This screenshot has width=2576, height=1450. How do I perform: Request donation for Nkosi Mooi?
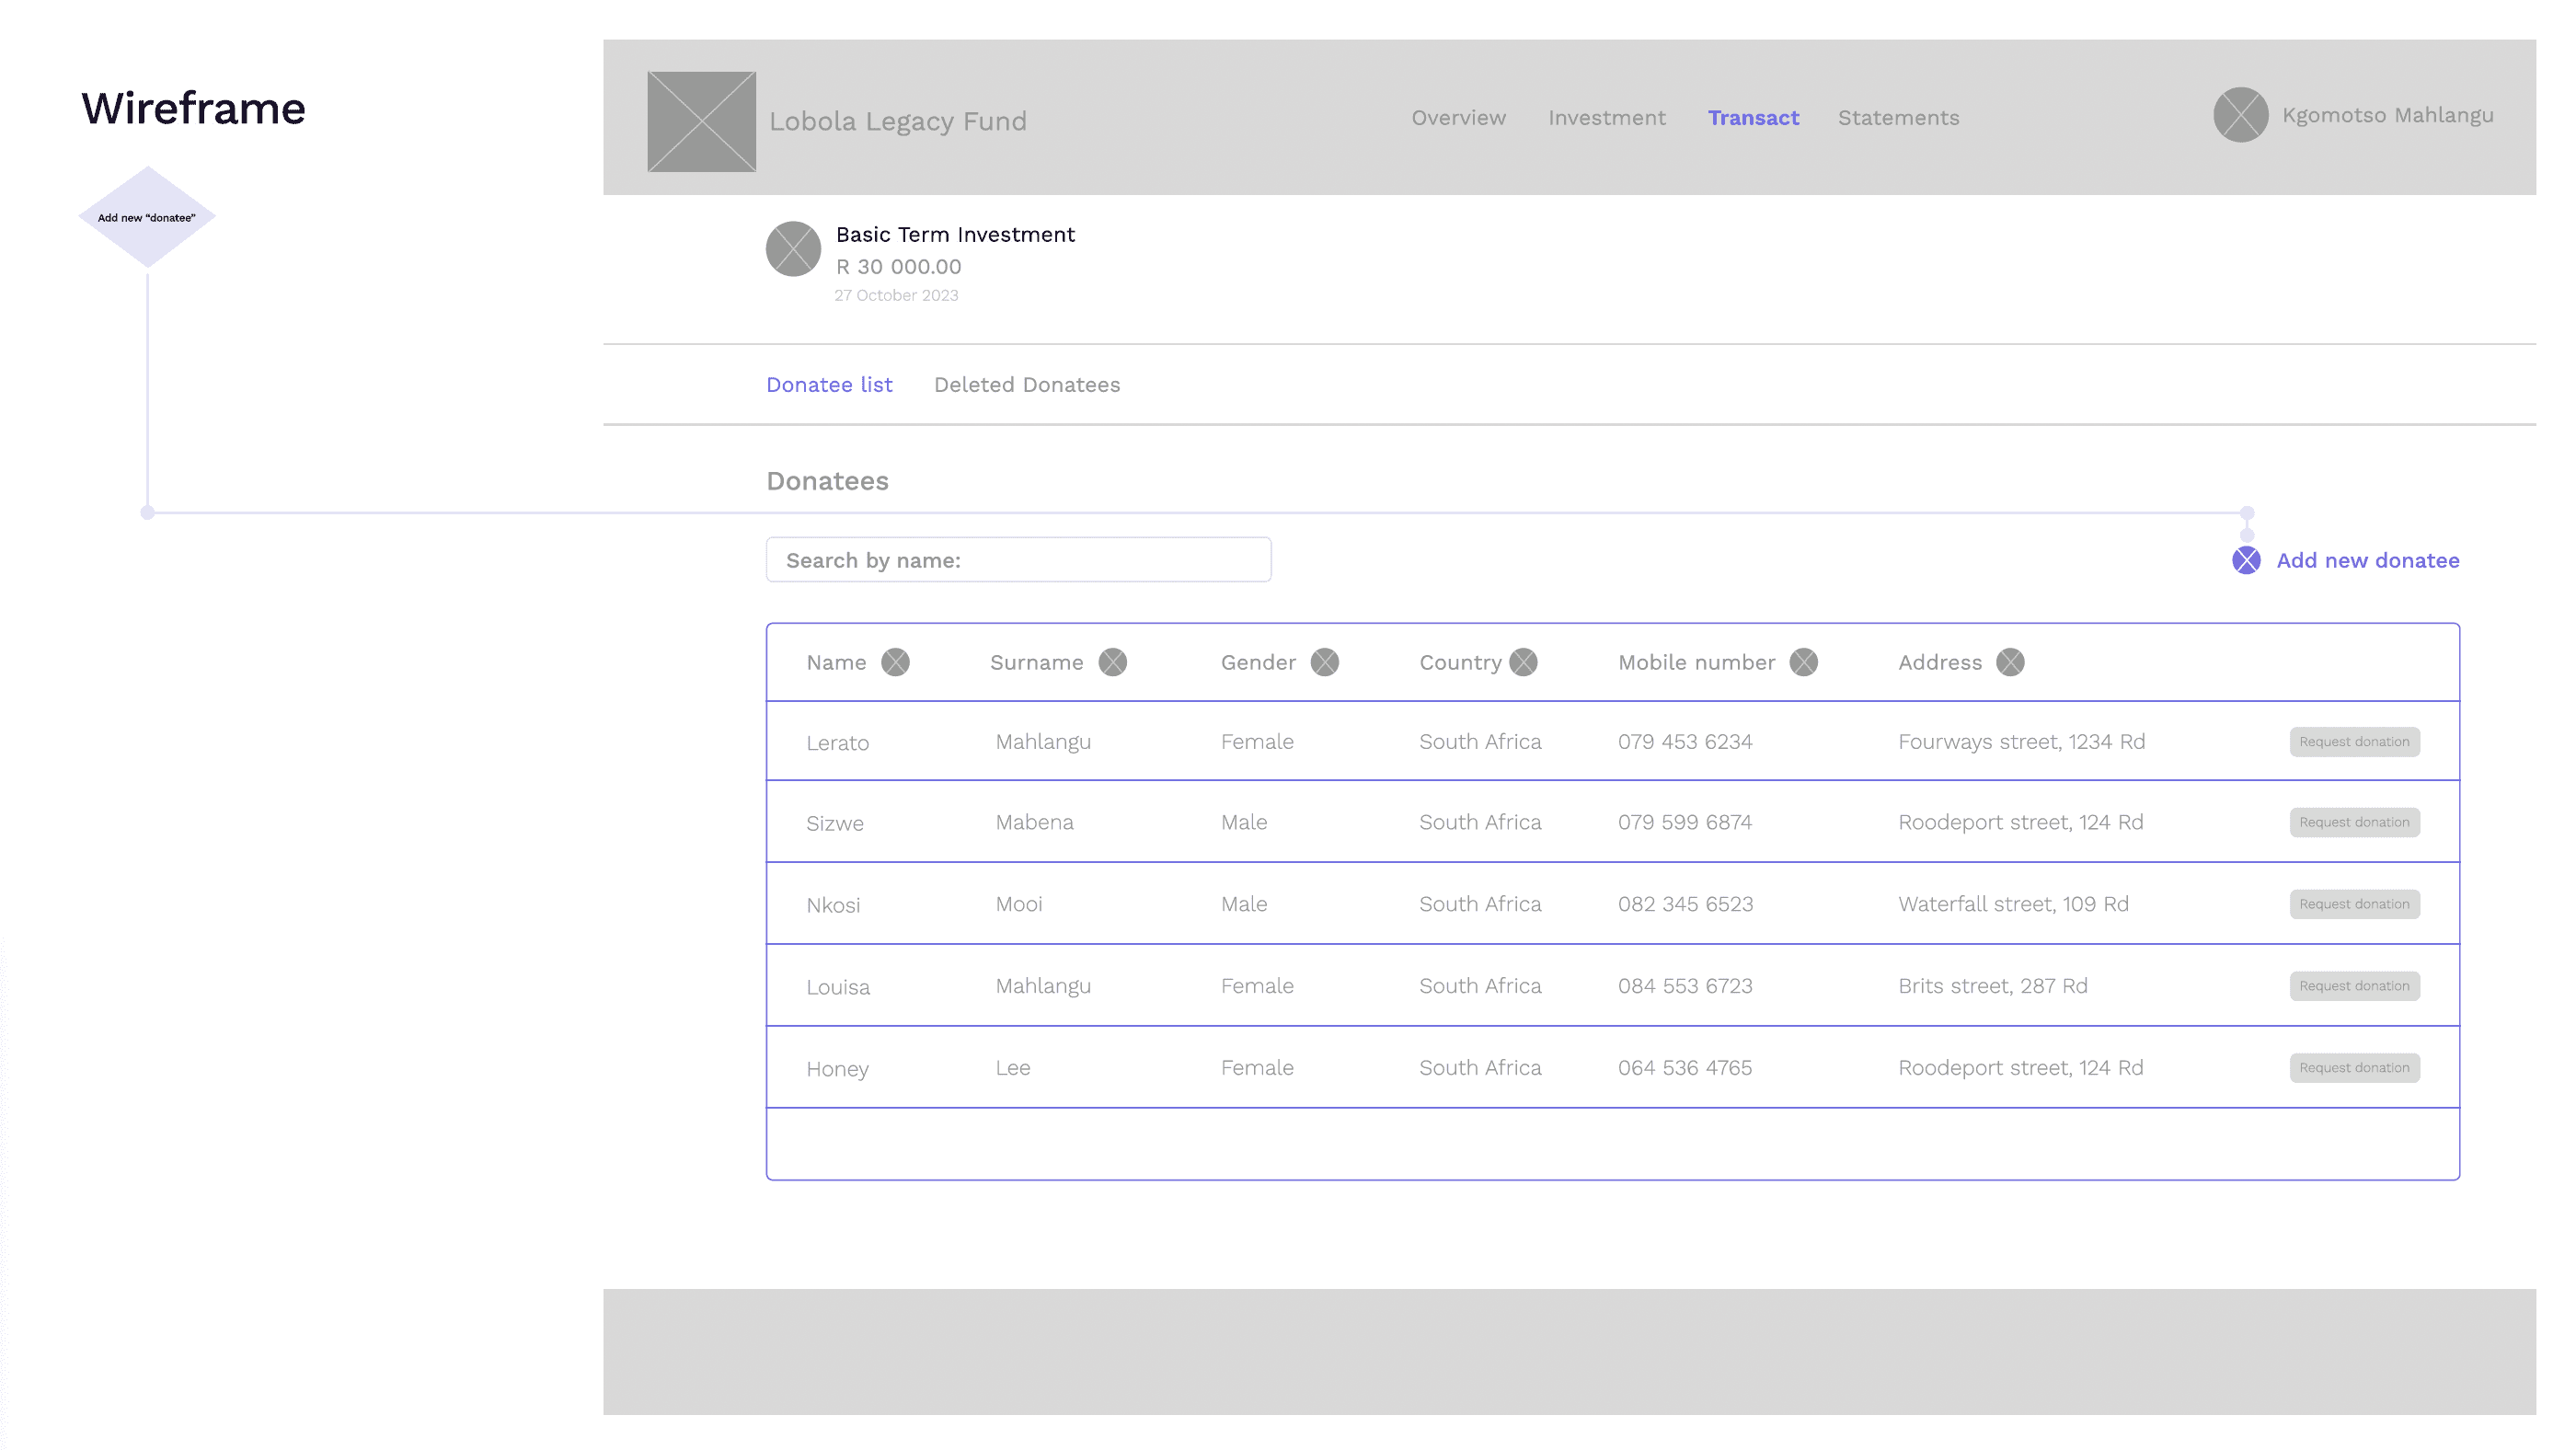2354,904
